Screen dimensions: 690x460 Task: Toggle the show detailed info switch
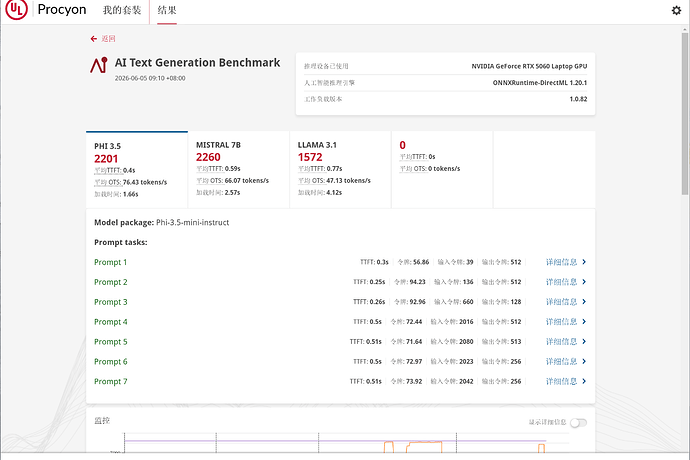(578, 423)
